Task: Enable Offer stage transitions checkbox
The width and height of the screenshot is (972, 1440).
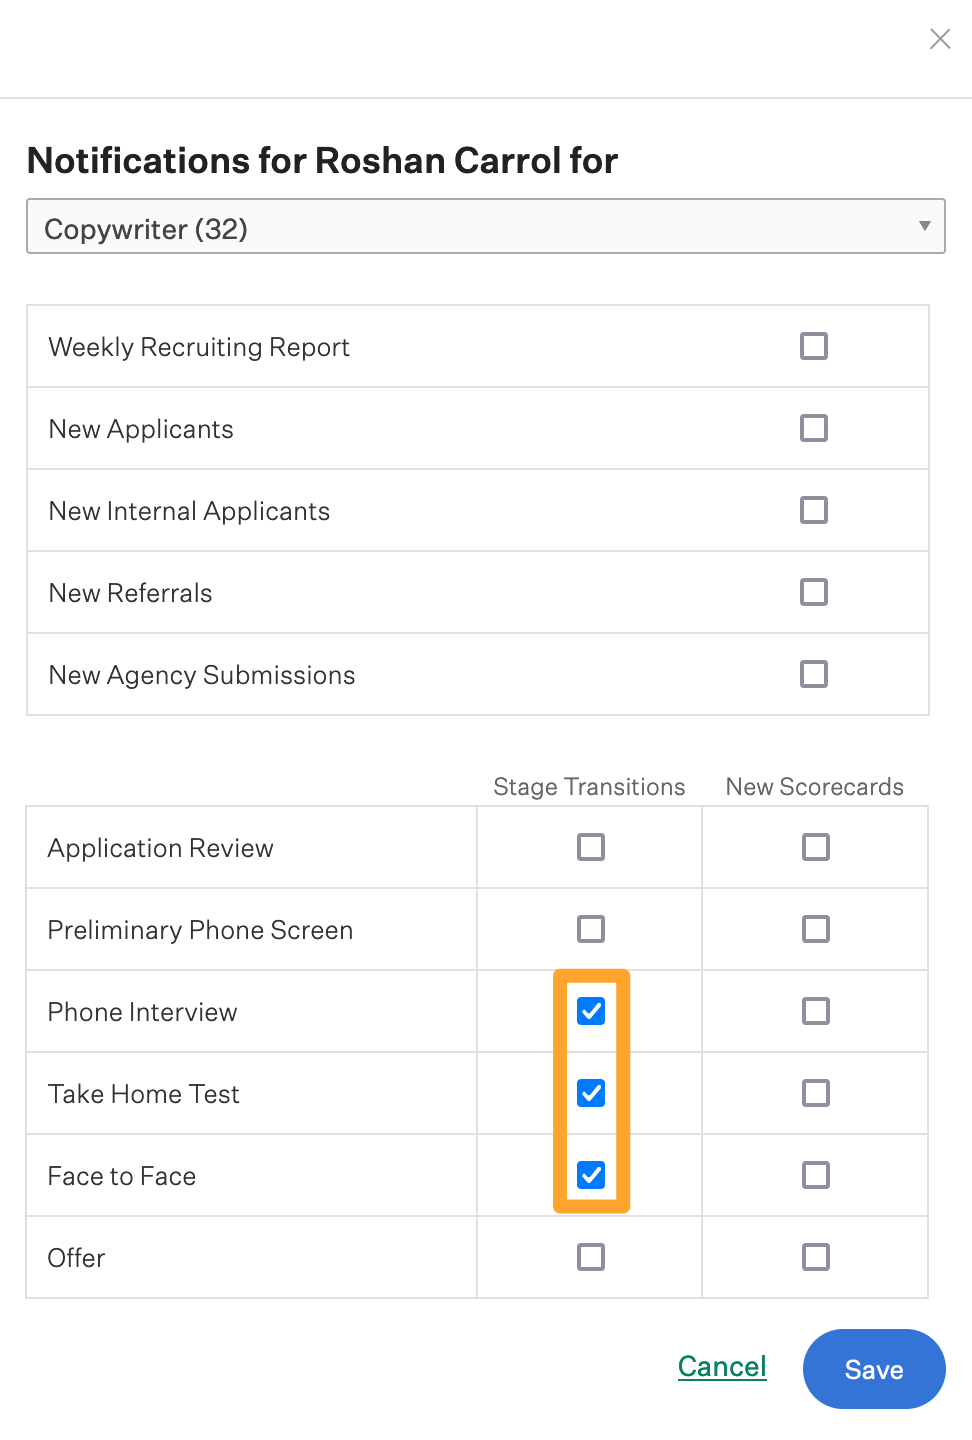Action: click(x=591, y=1257)
